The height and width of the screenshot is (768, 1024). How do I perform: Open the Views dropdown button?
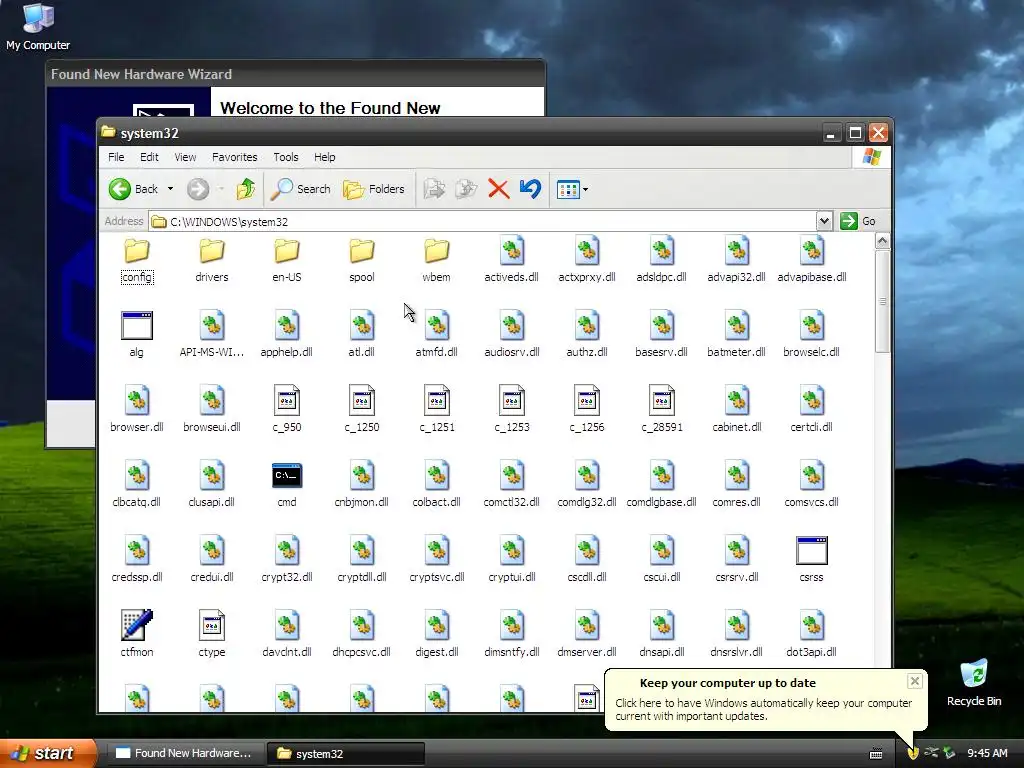pos(572,189)
